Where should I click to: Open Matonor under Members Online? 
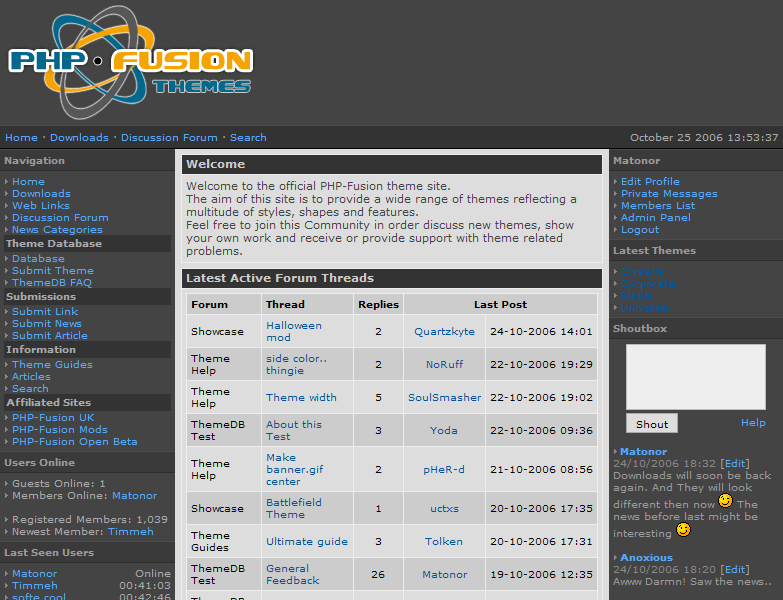tap(134, 496)
